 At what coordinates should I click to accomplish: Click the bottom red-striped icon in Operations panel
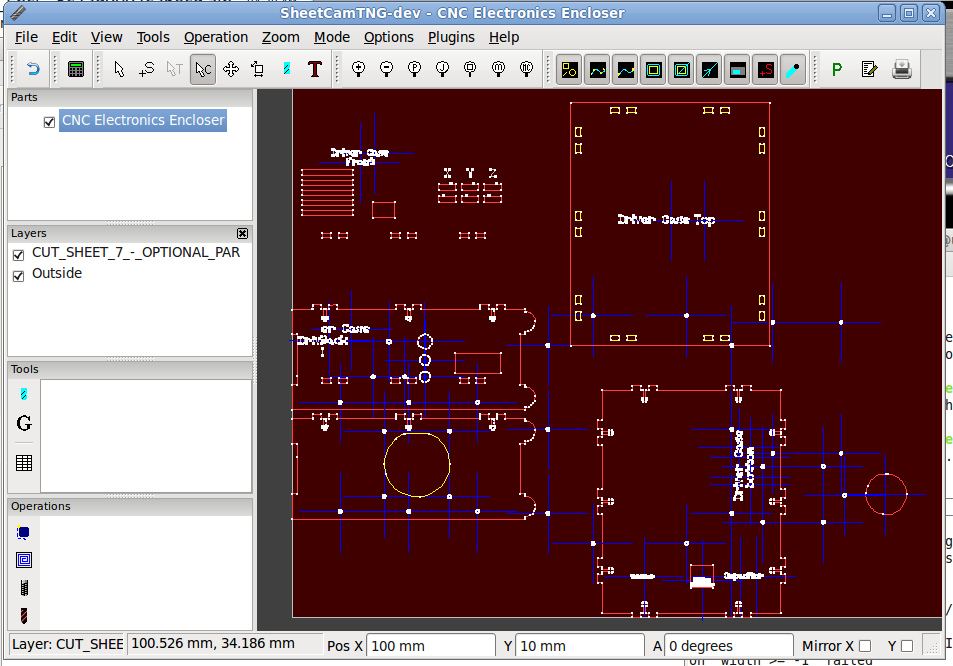coord(24,616)
